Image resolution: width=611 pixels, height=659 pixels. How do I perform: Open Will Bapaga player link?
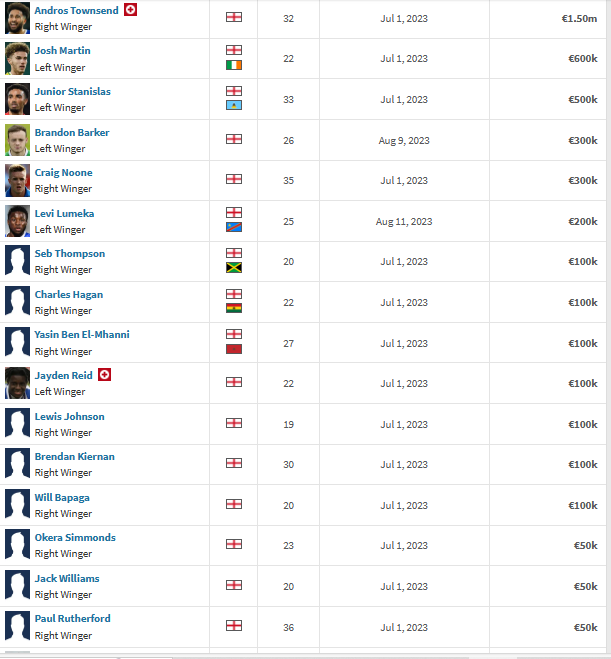coord(62,497)
